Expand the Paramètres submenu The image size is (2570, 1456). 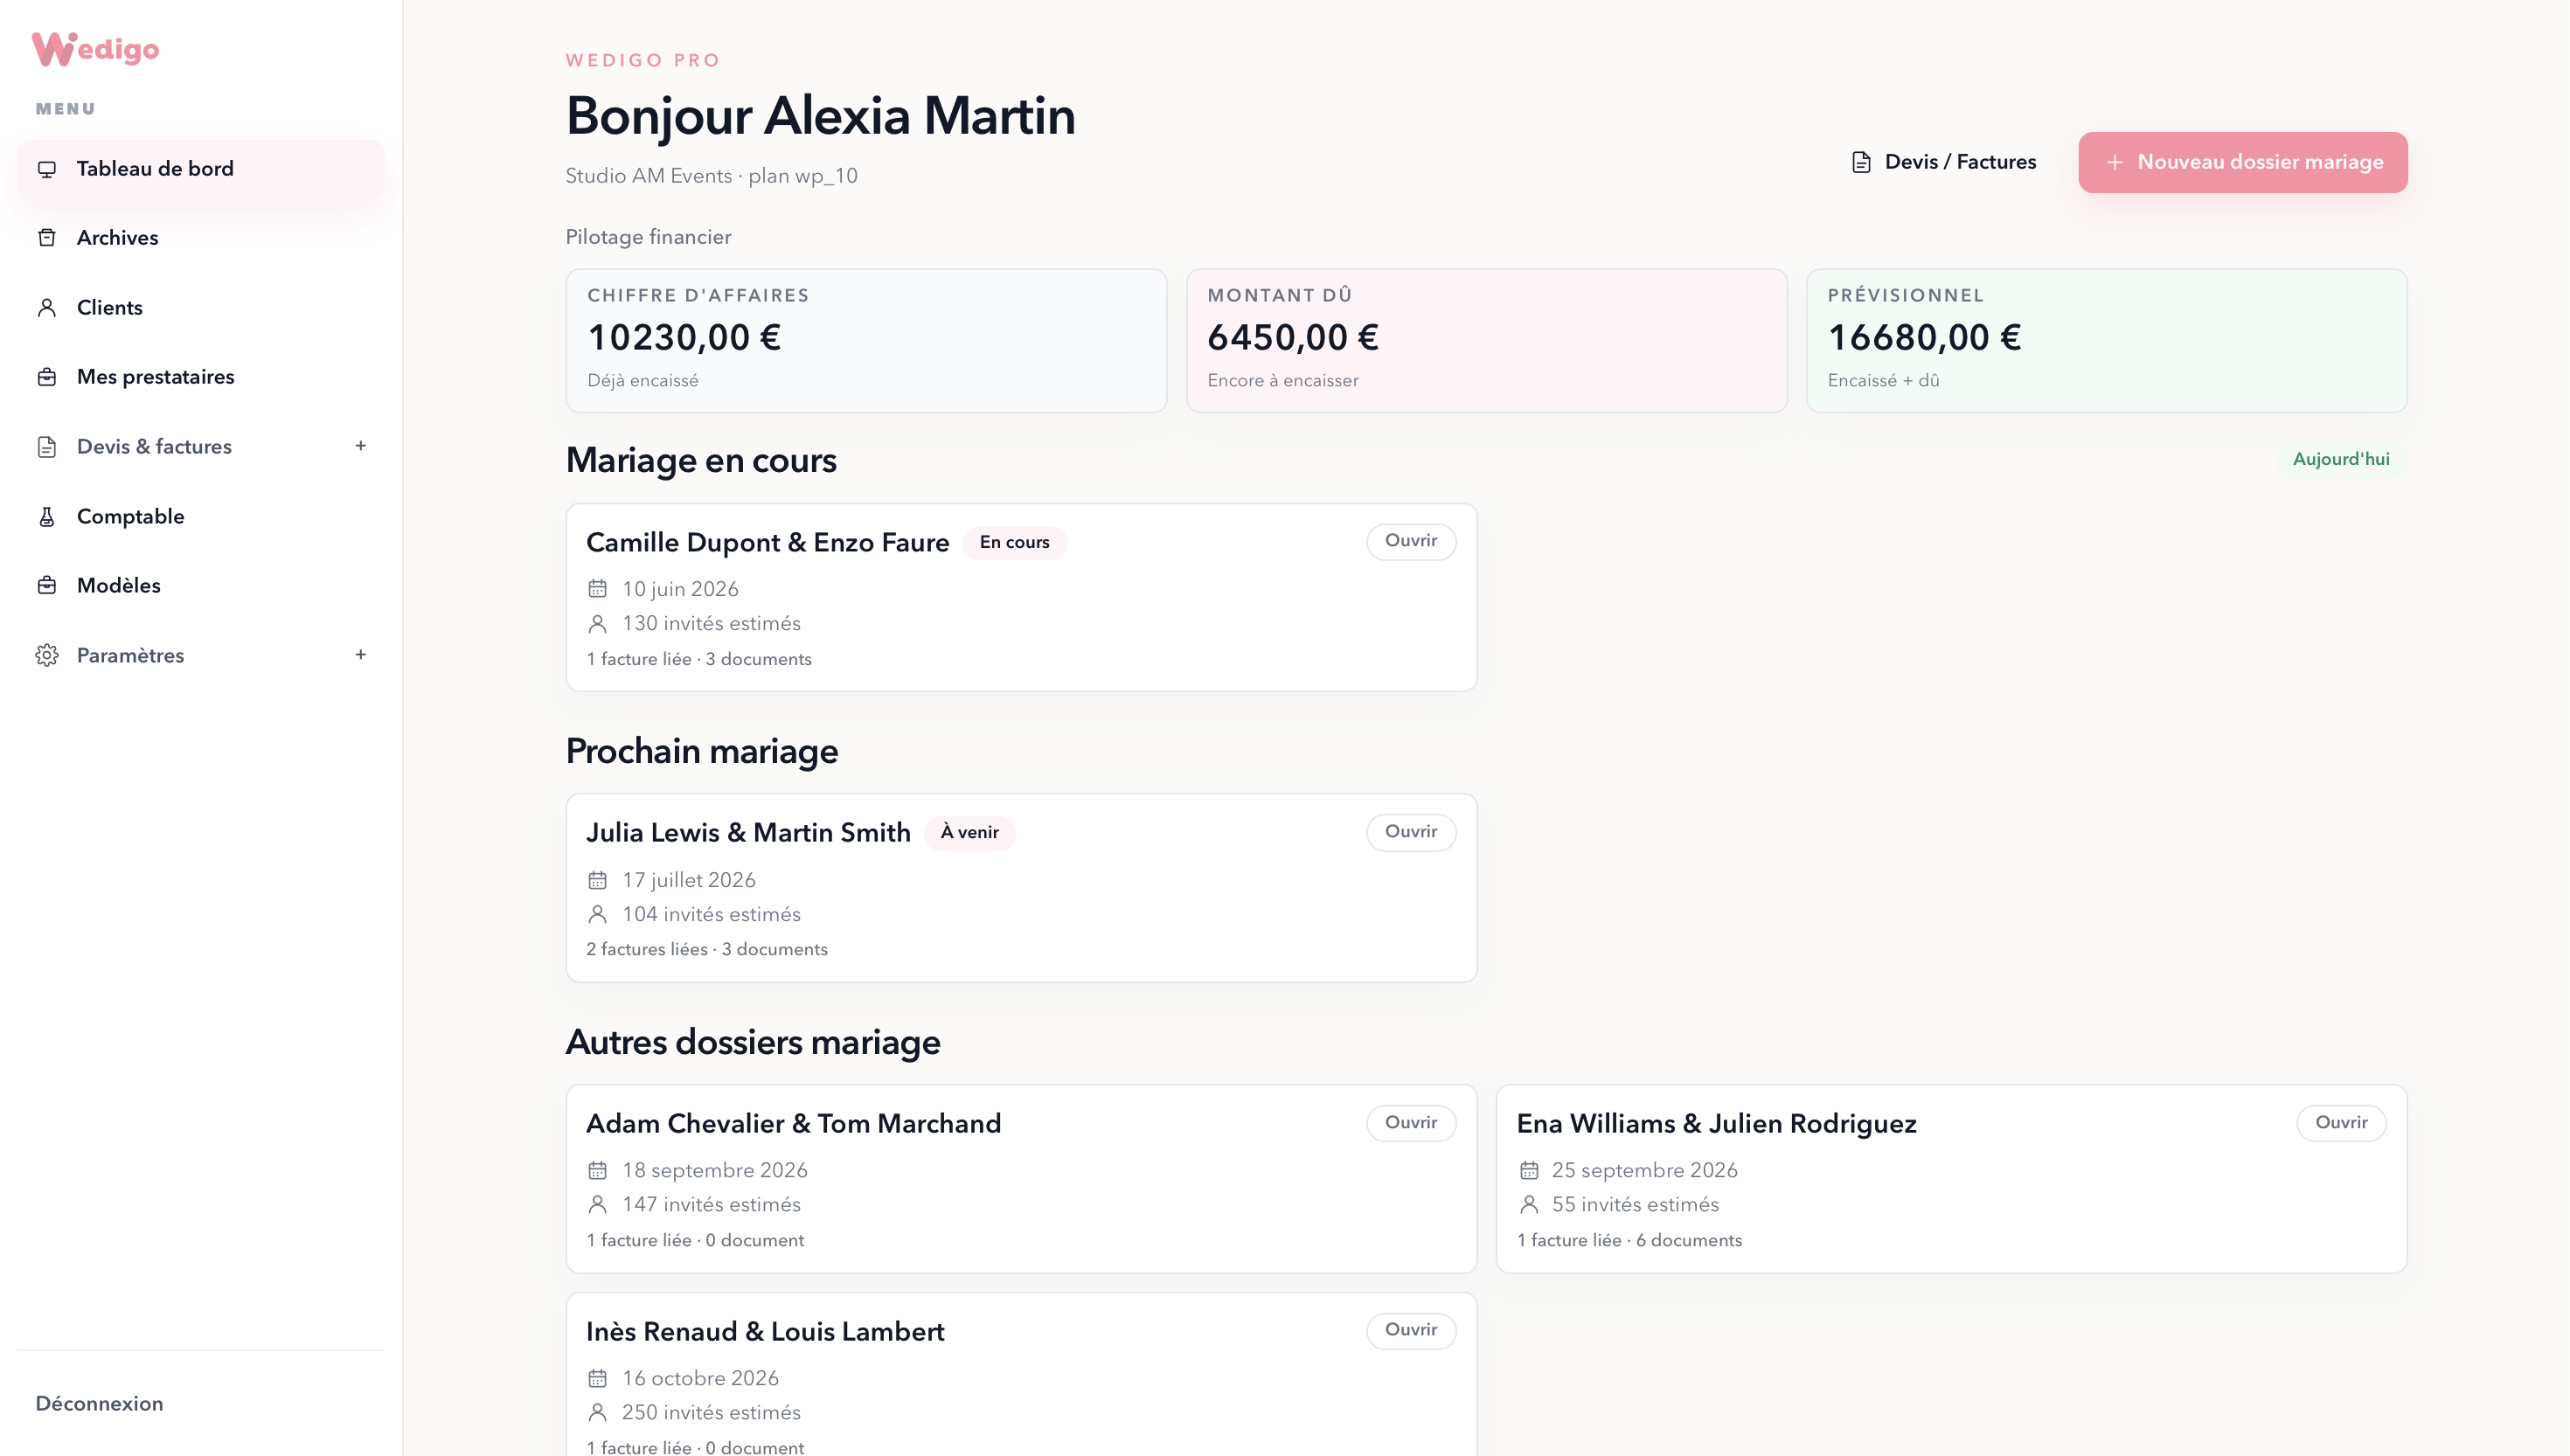click(x=361, y=655)
